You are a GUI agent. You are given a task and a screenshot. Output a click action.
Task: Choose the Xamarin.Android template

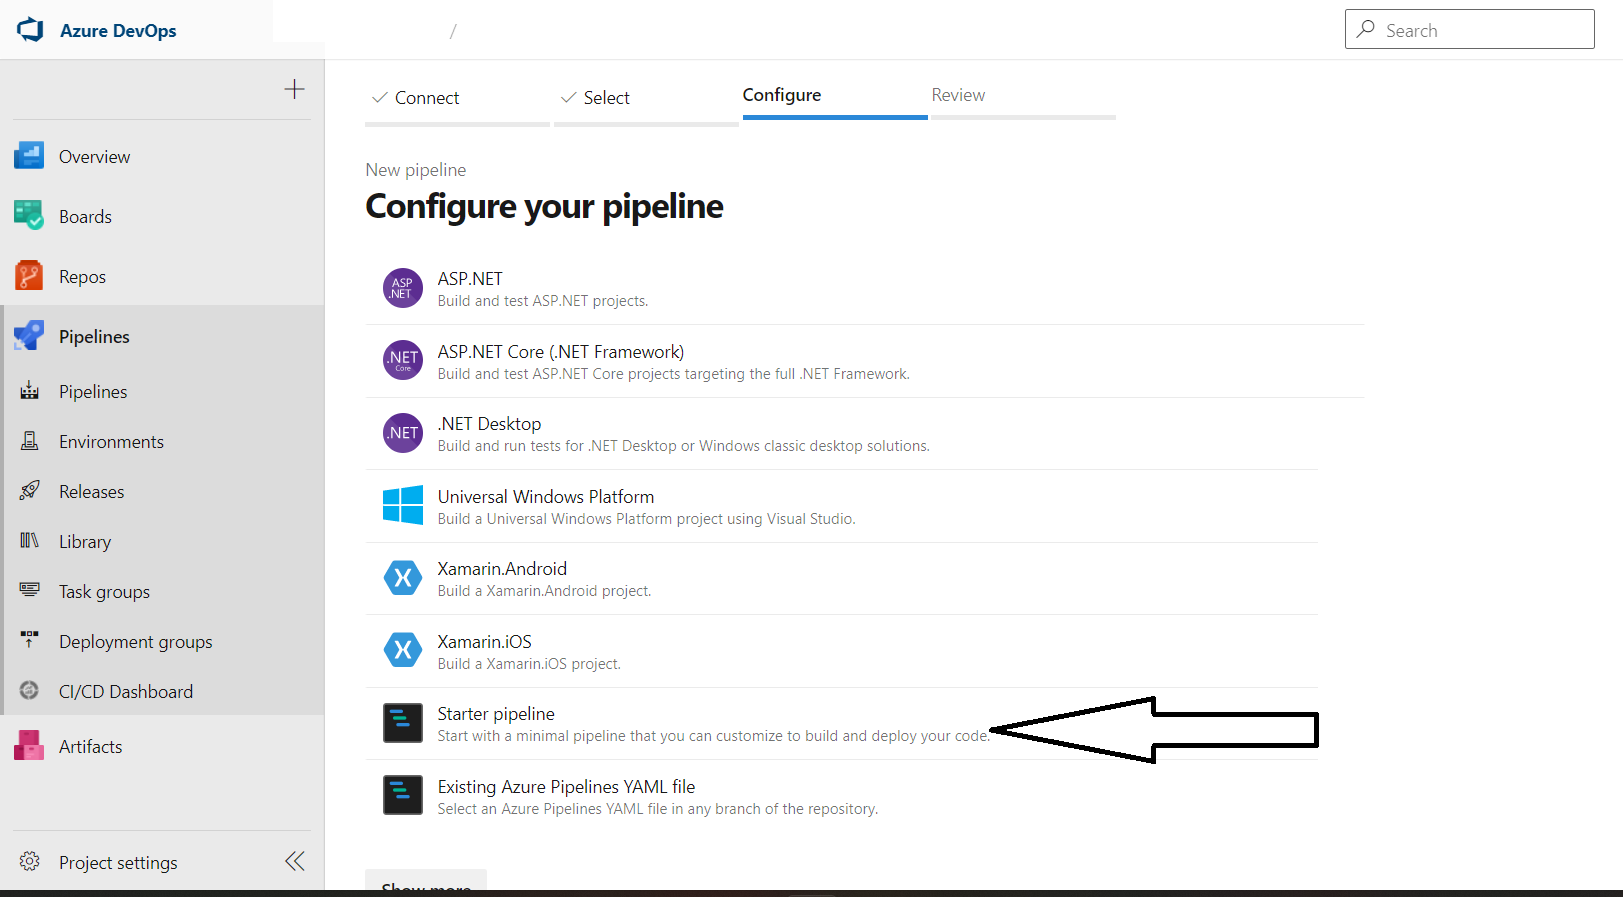(502, 569)
